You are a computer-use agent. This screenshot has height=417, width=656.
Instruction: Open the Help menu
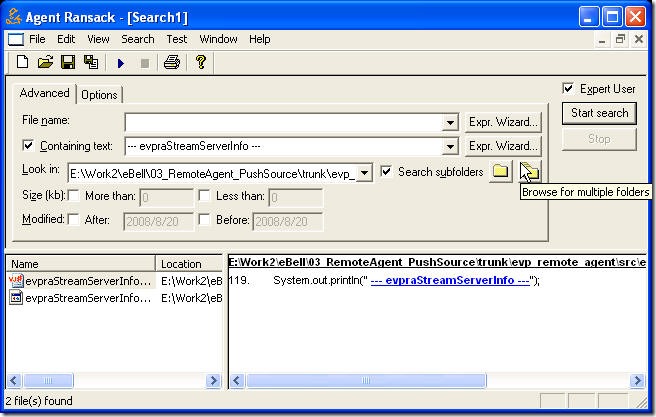point(259,39)
